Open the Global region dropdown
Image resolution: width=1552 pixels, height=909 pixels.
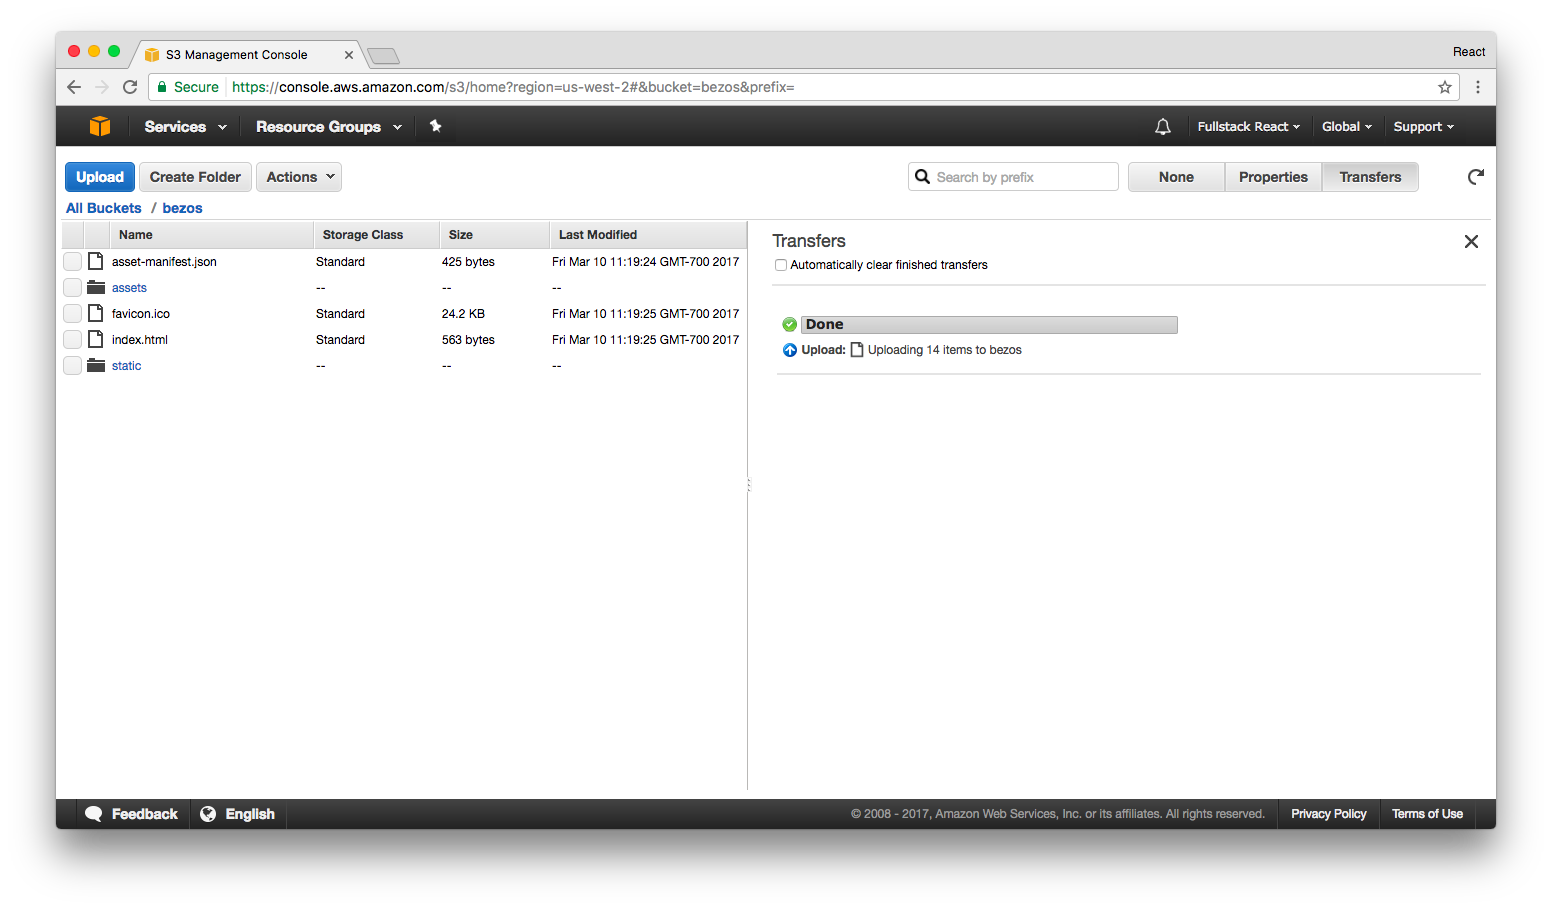coord(1347,127)
